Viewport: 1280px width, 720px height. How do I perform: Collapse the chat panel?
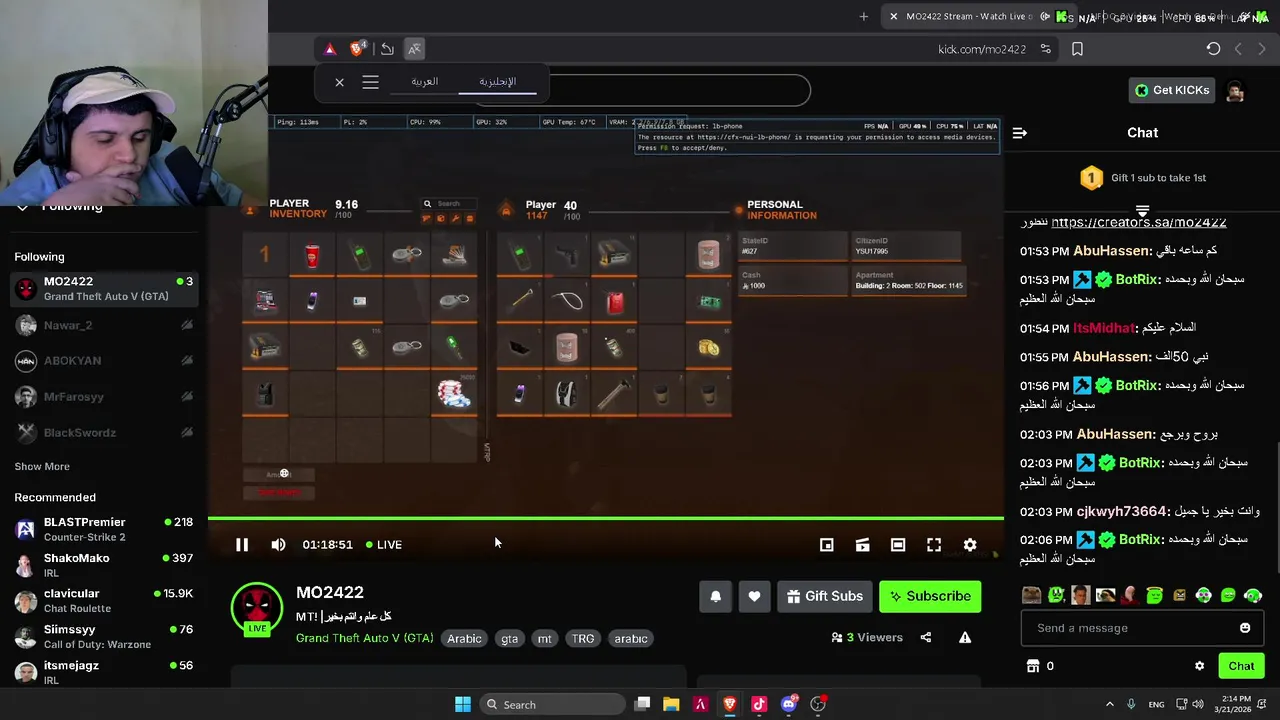click(1019, 133)
